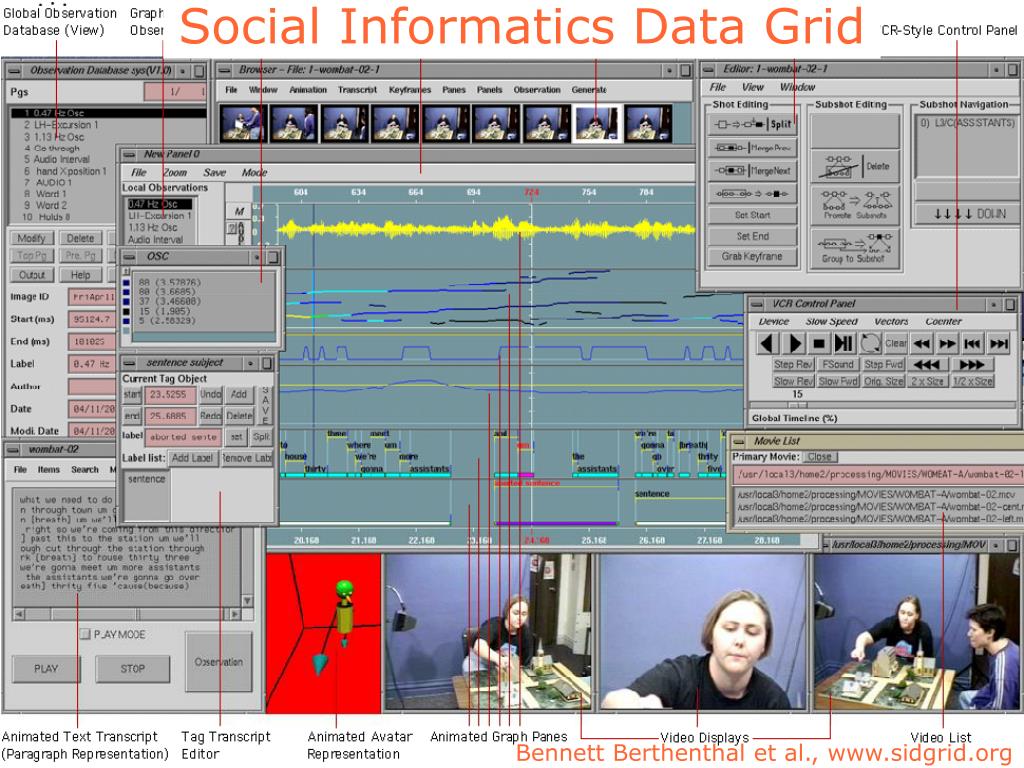1024x768 pixels.
Task: Click the play/pause bar icon in VCR panel
Action: pos(844,343)
